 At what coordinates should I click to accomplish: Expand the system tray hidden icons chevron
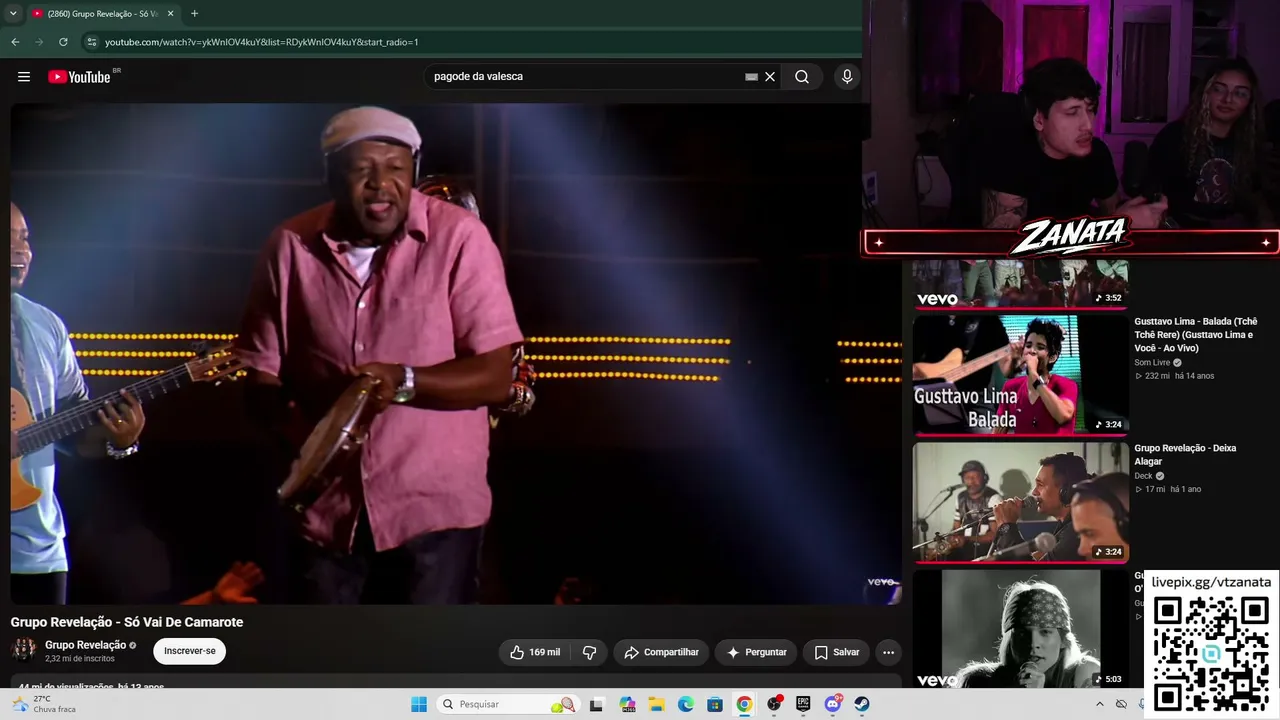1100,704
